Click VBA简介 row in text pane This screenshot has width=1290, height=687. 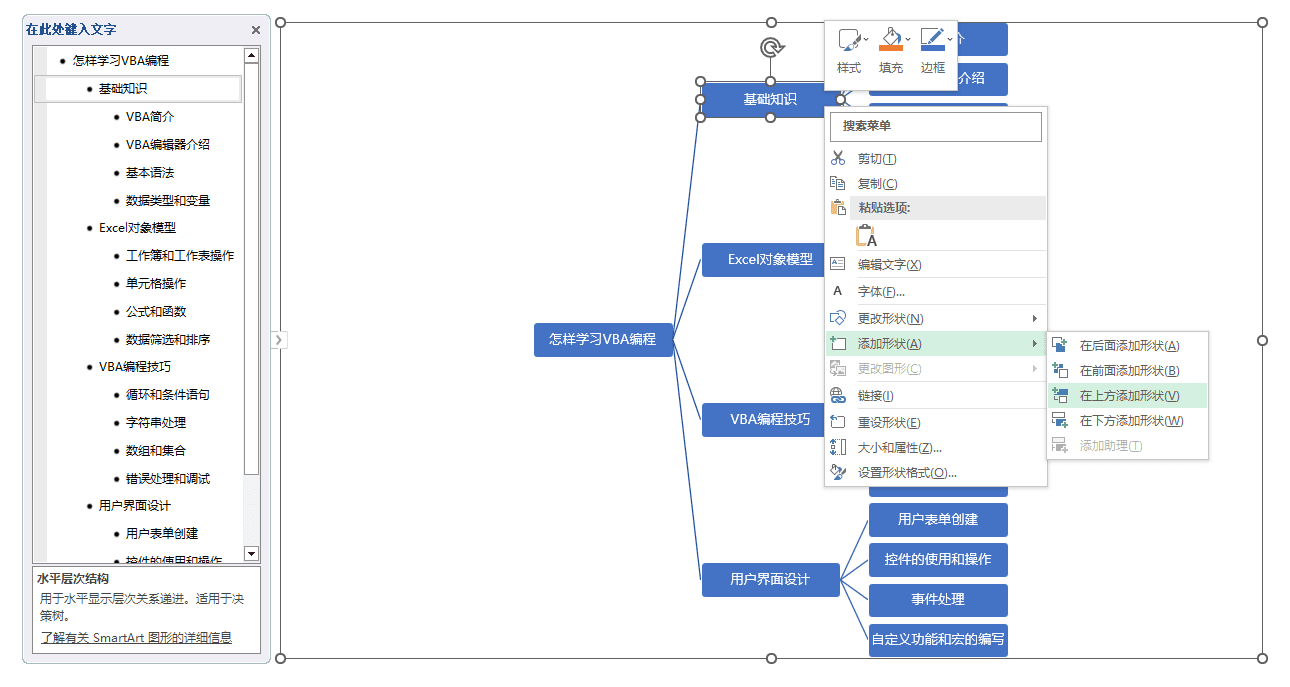coord(150,116)
